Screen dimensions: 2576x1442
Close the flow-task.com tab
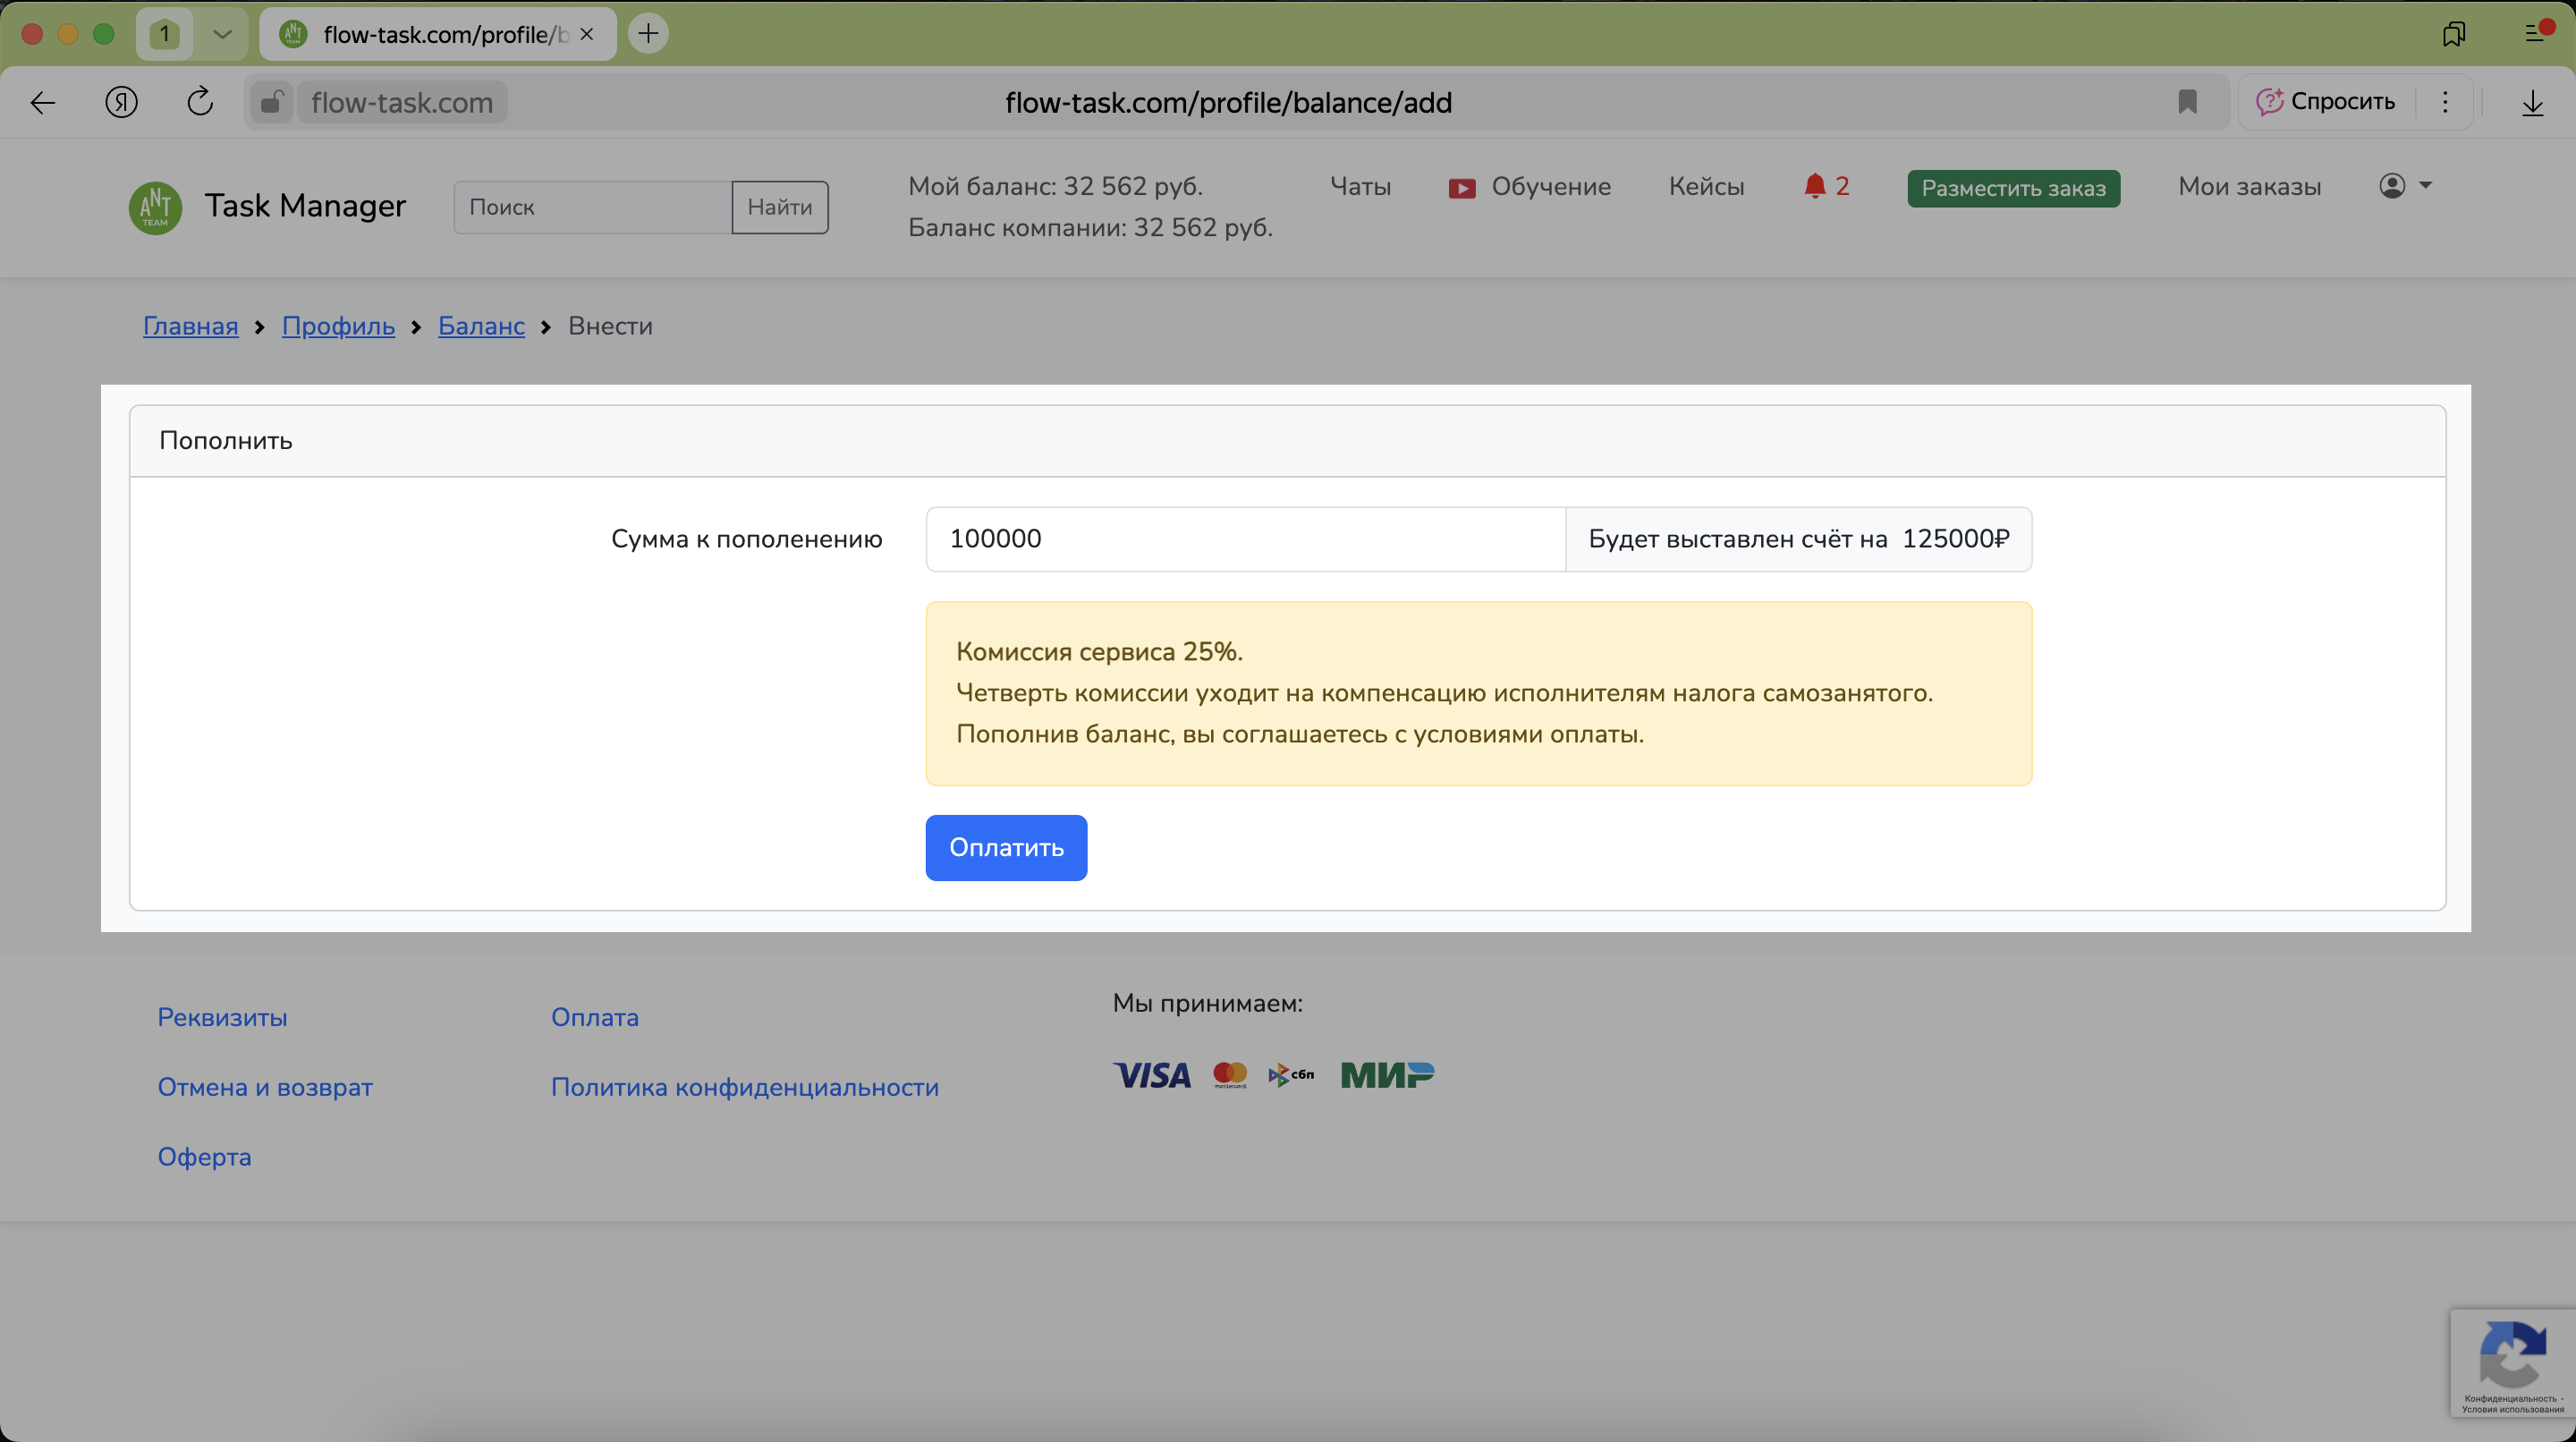point(587,34)
